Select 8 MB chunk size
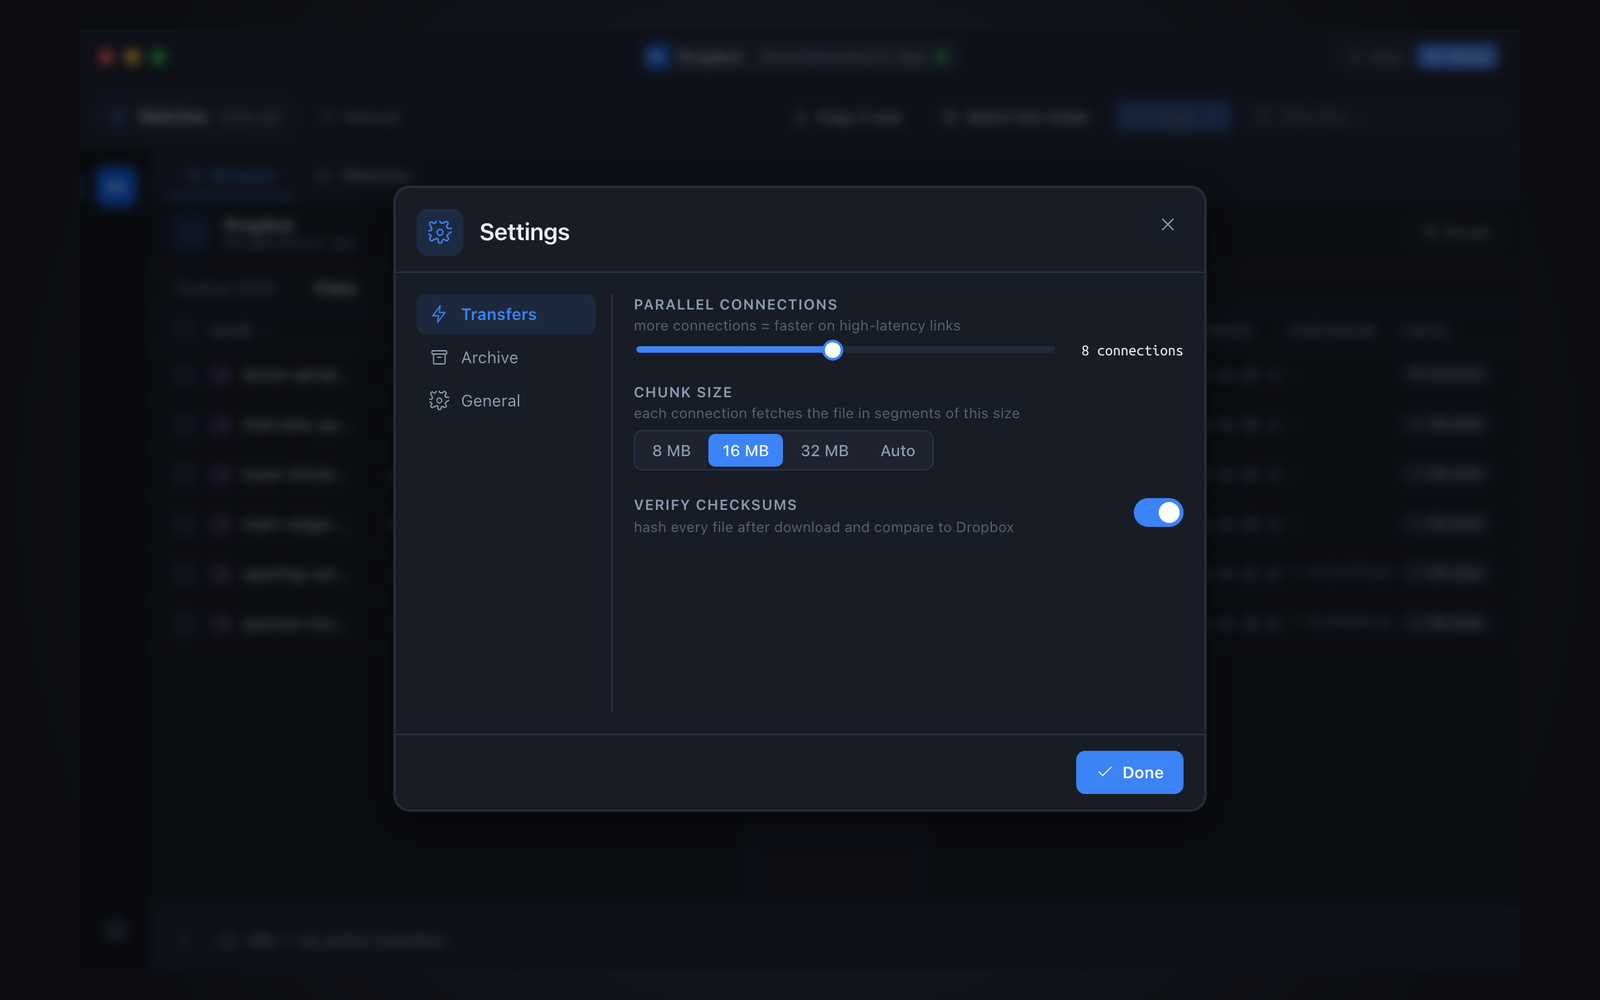 coord(671,450)
